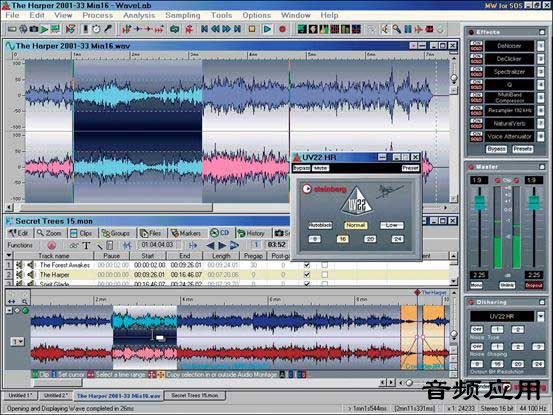Click the red Record transport button

[x=282, y=29]
